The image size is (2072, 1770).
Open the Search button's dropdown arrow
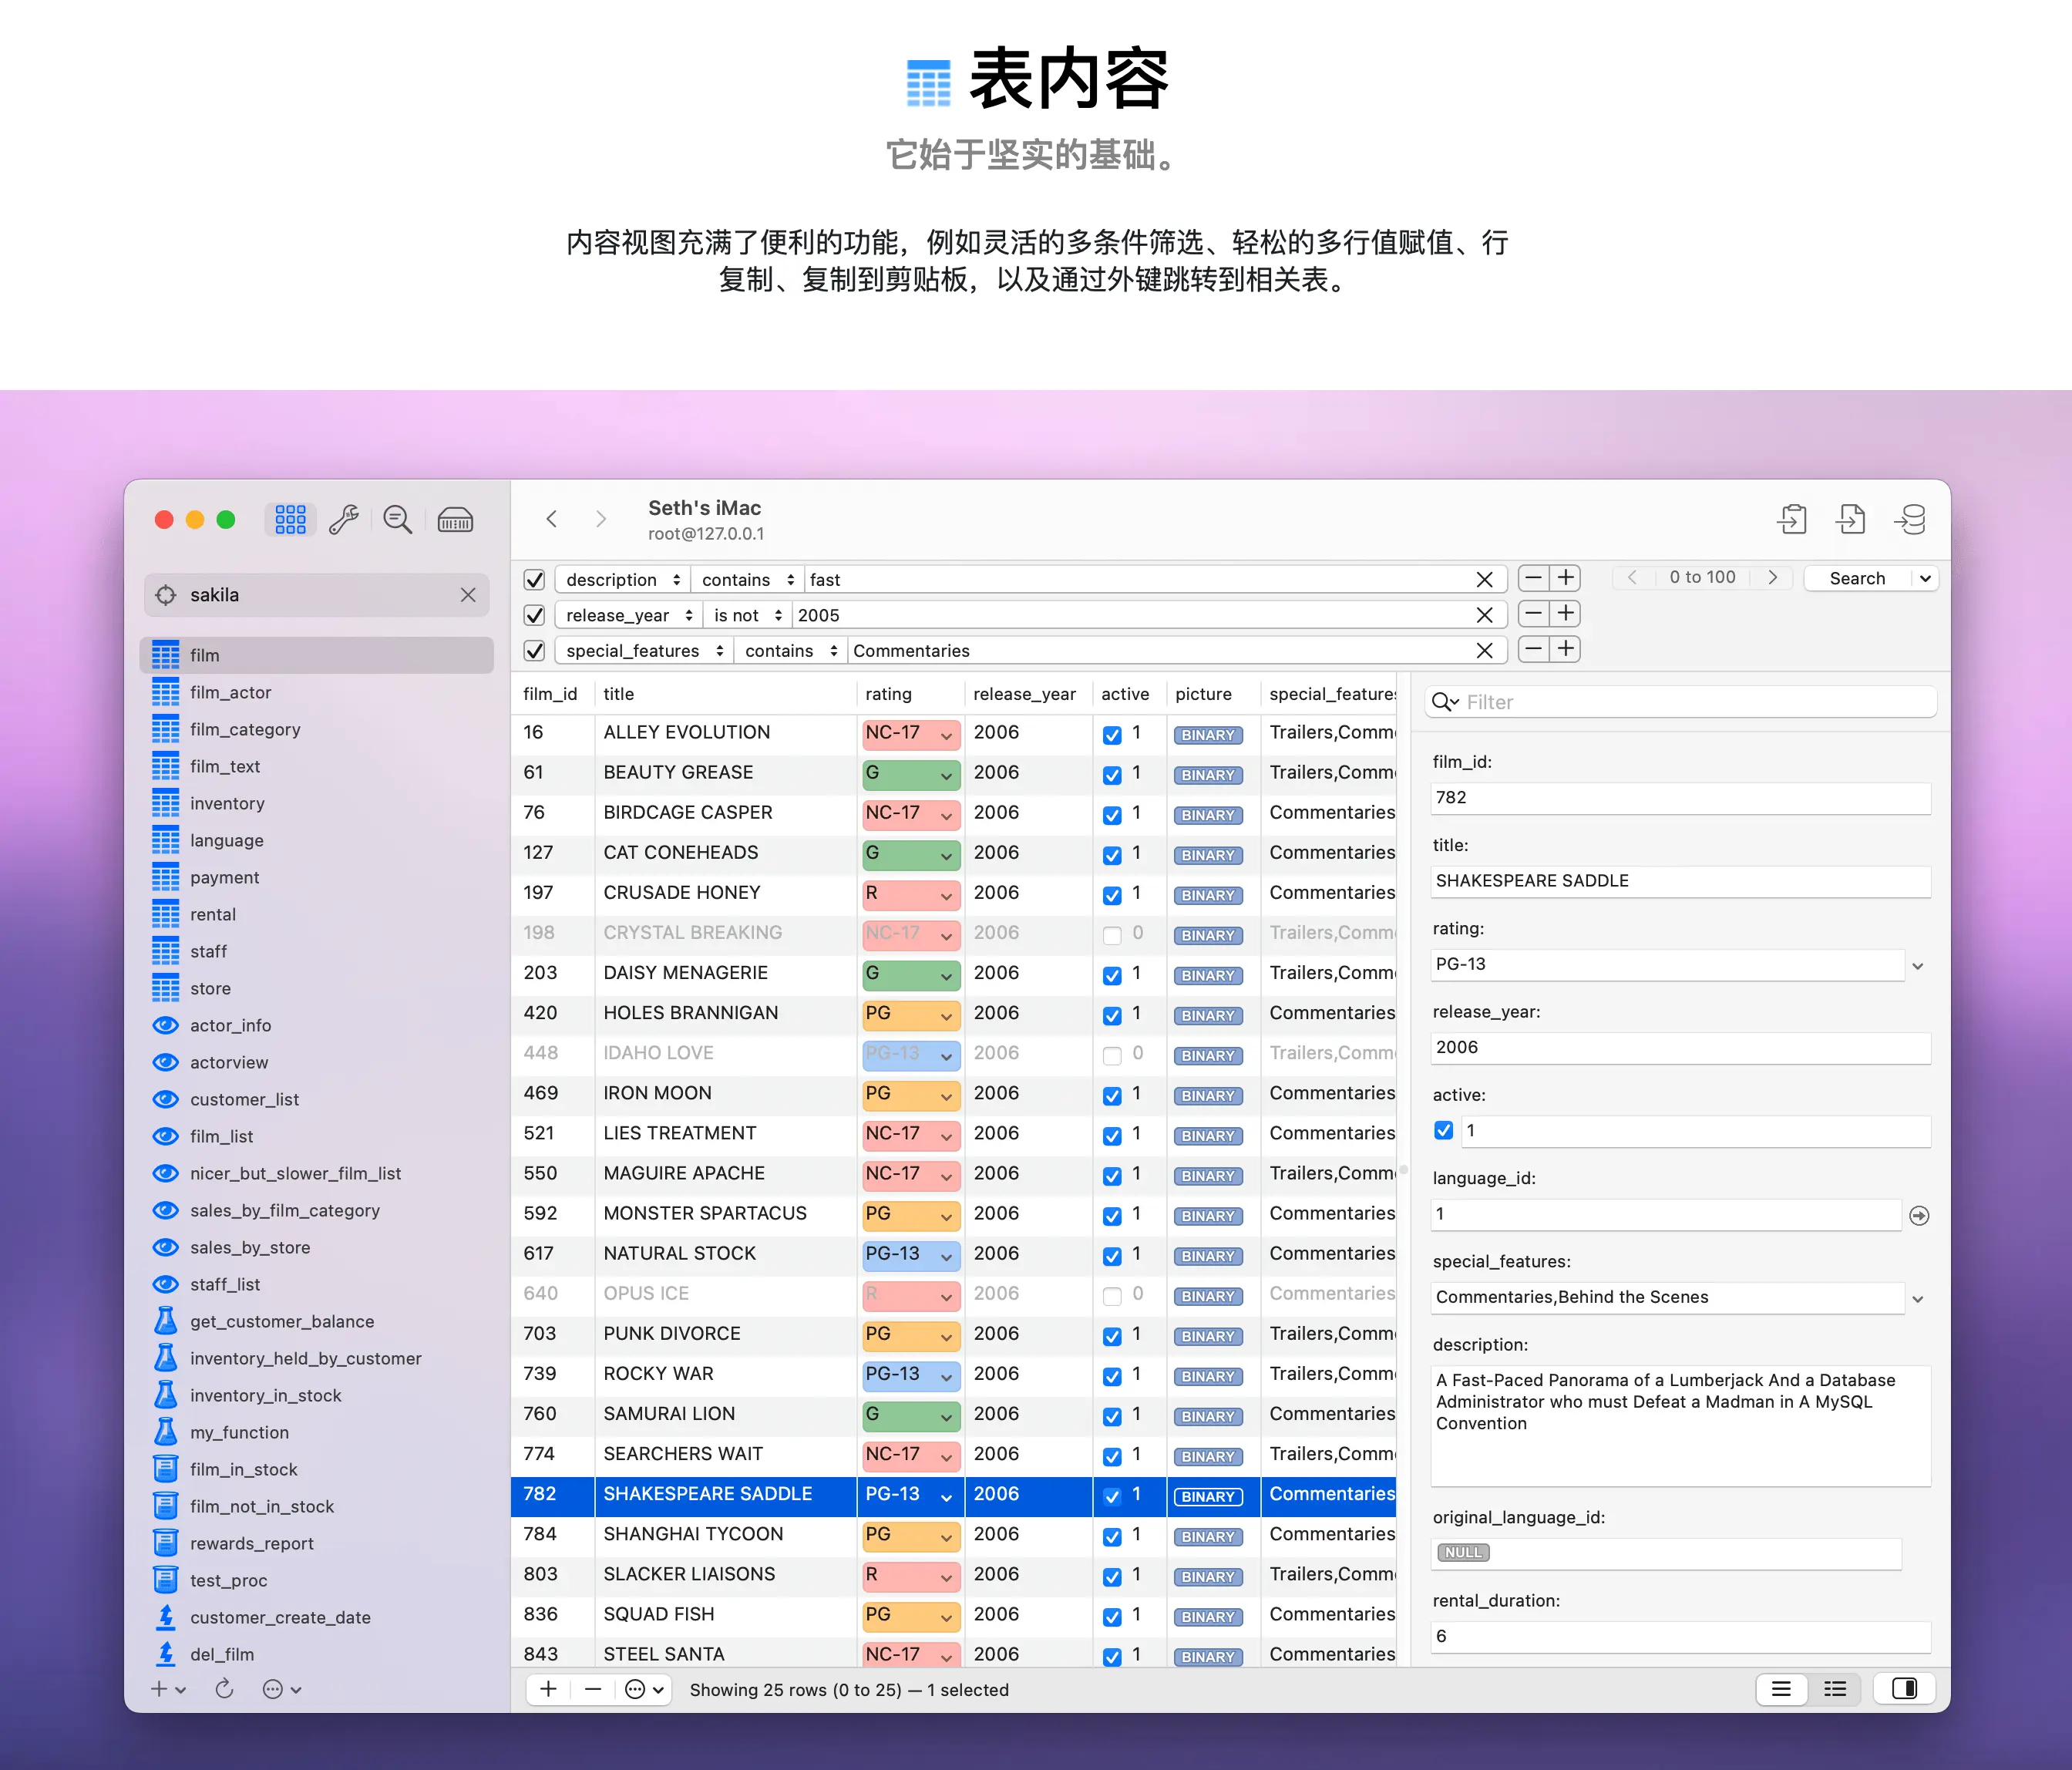click(x=1925, y=579)
